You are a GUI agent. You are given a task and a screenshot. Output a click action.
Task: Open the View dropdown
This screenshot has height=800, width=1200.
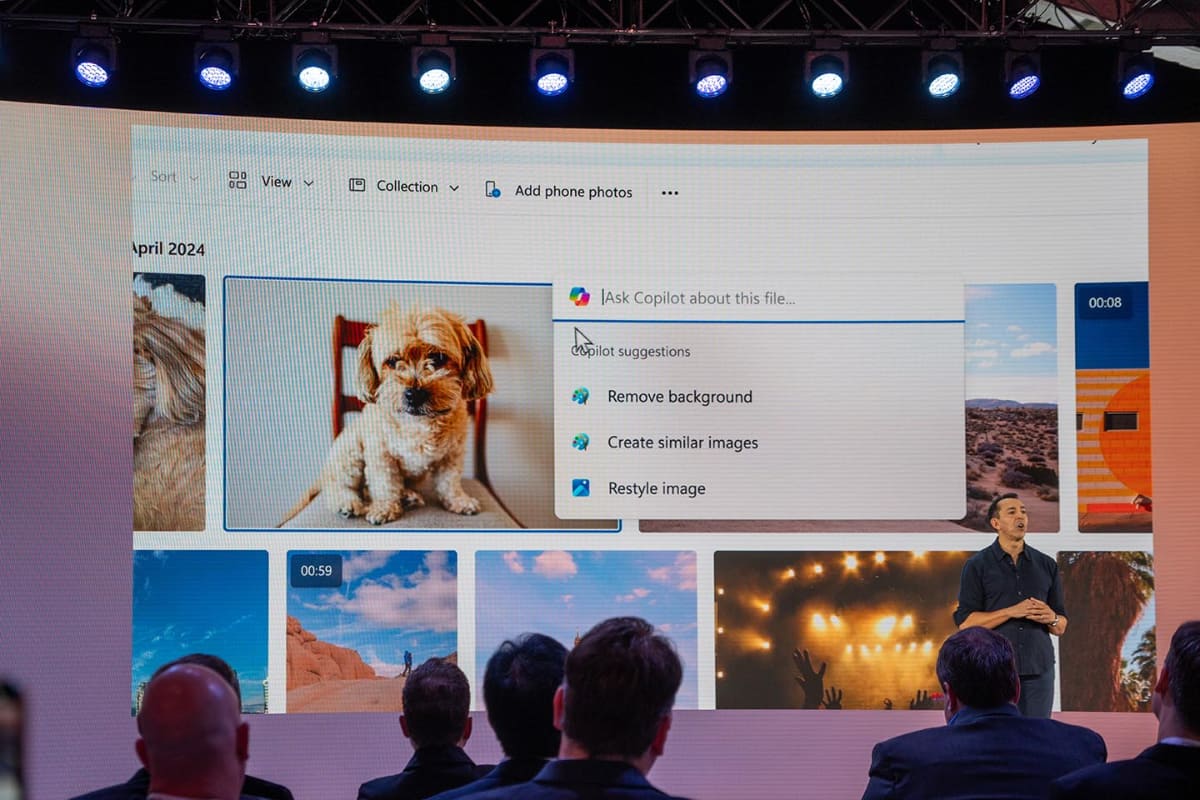coord(271,181)
